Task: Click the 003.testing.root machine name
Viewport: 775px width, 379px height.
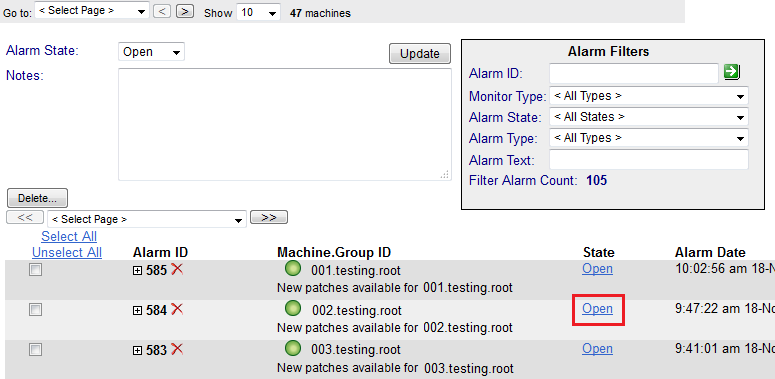Action: tap(356, 351)
